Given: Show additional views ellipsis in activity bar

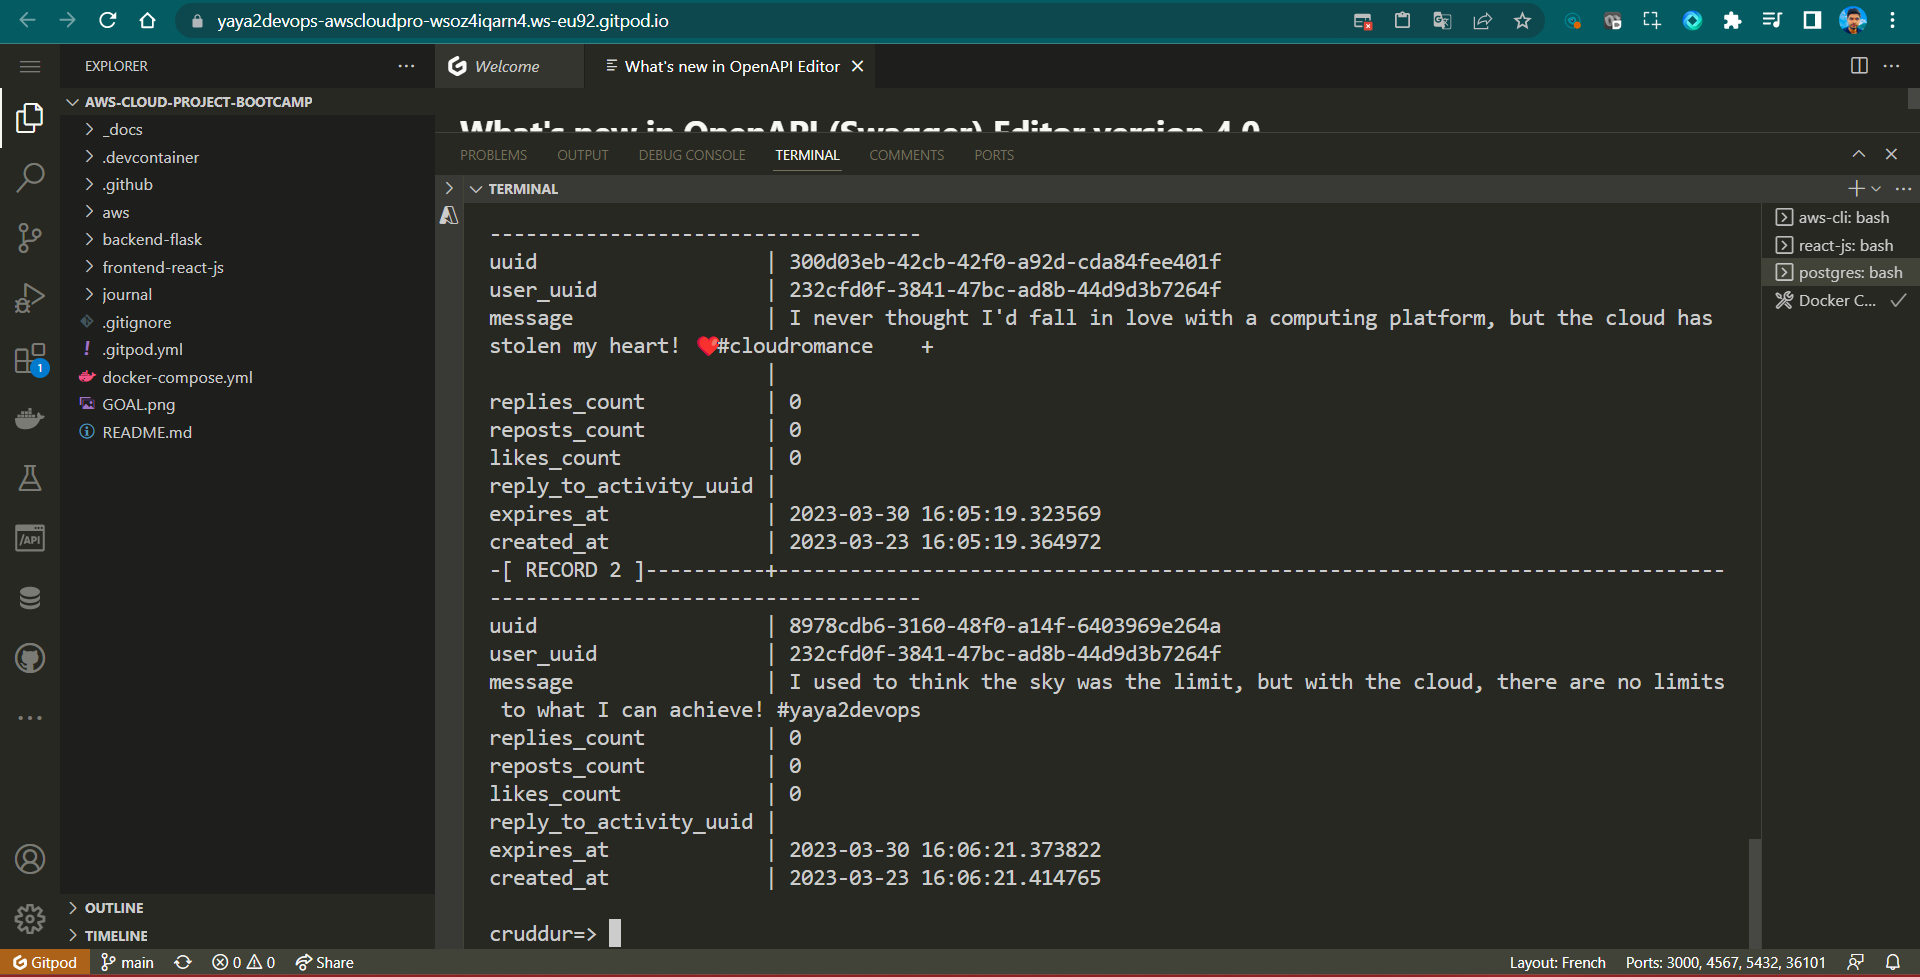Looking at the screenshot, I should 30,718.
